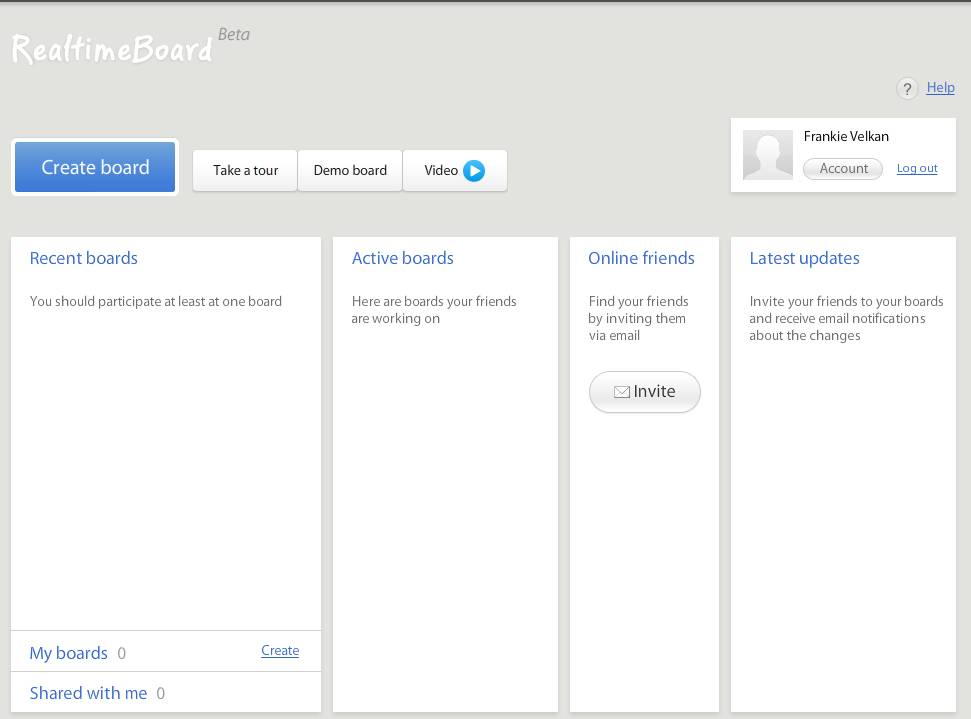This screenshot has height=719, width=971.
Task: Click 'Here are boards your friends are working on' text
Action: pyautogui.click(x=433, y=310)
